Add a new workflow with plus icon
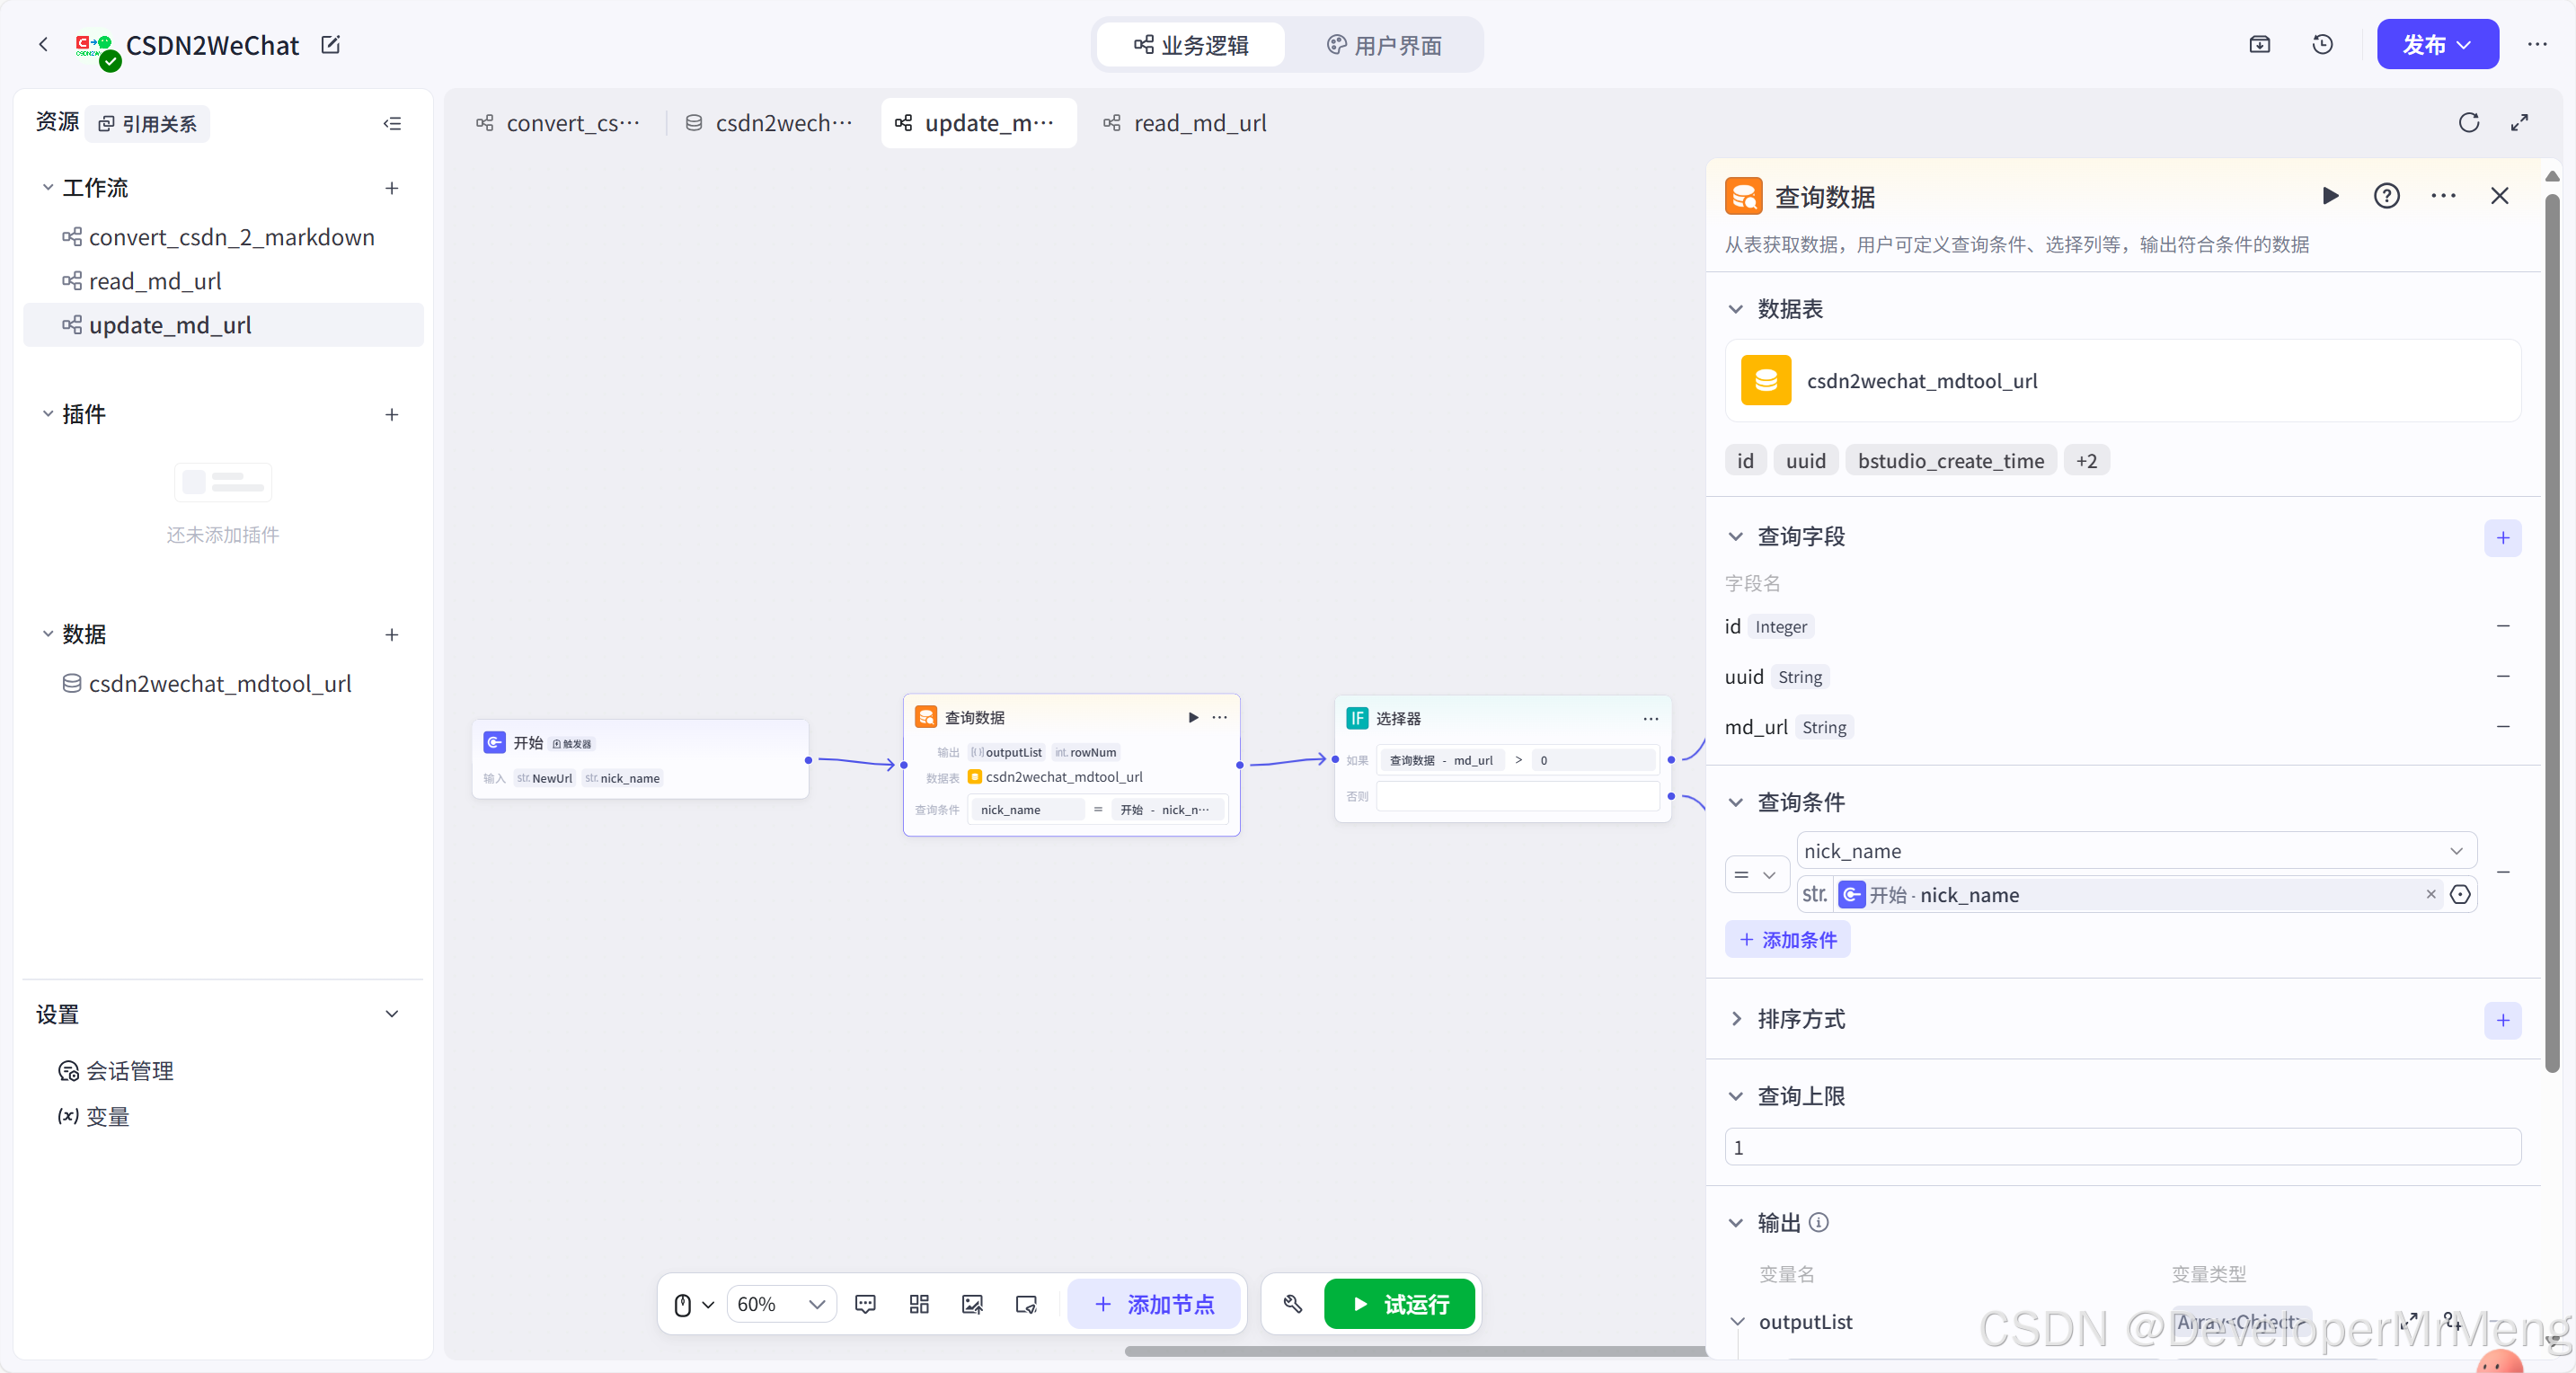This screenshot has height=1373, width=2576. click(x=392, y=188)
